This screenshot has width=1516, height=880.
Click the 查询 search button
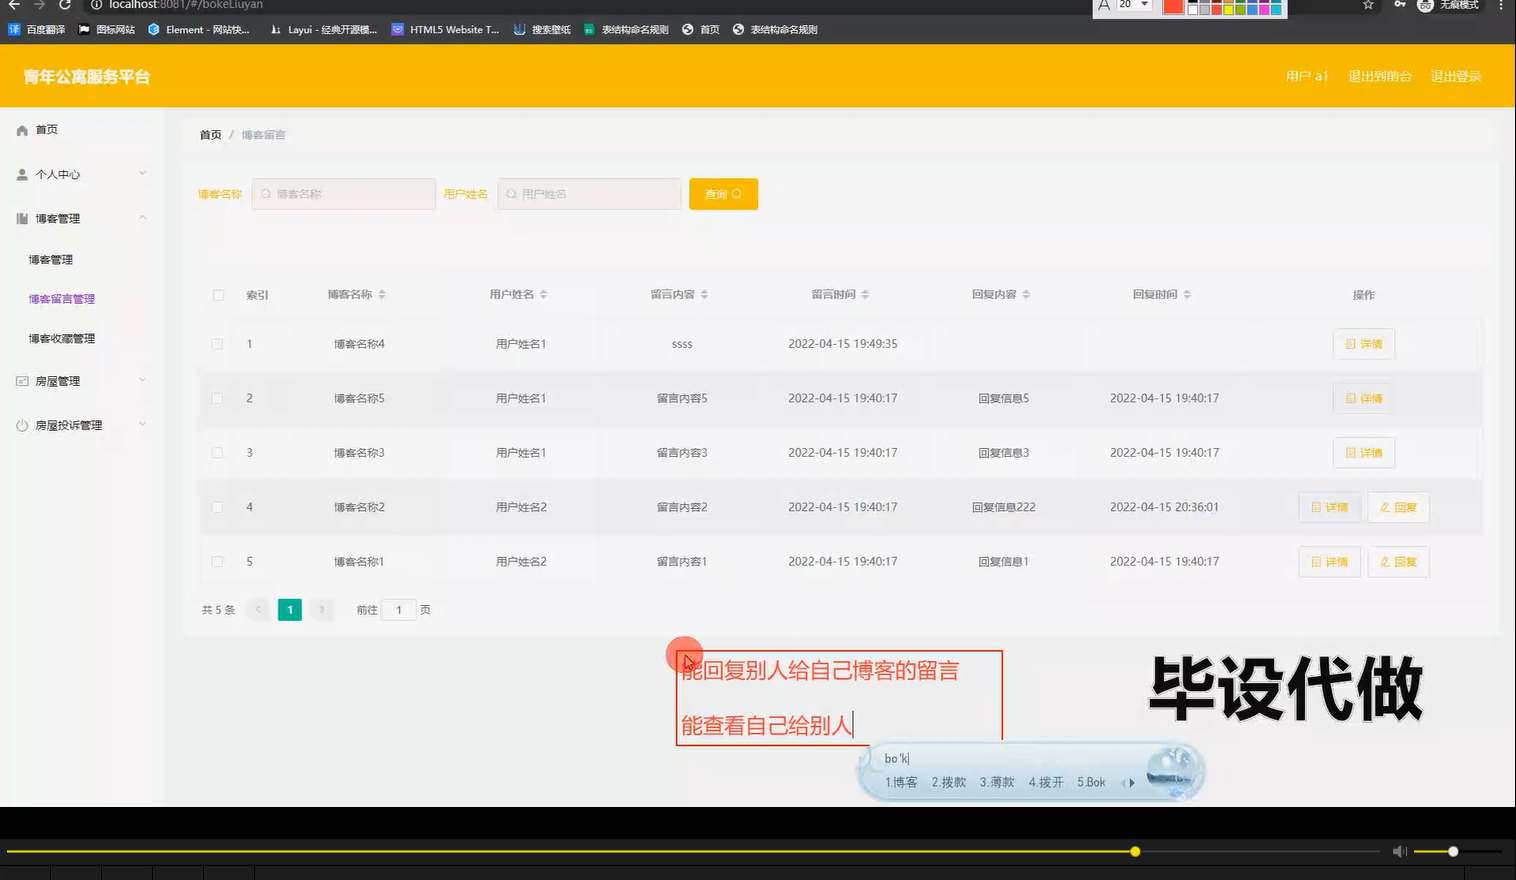[723, 194]
